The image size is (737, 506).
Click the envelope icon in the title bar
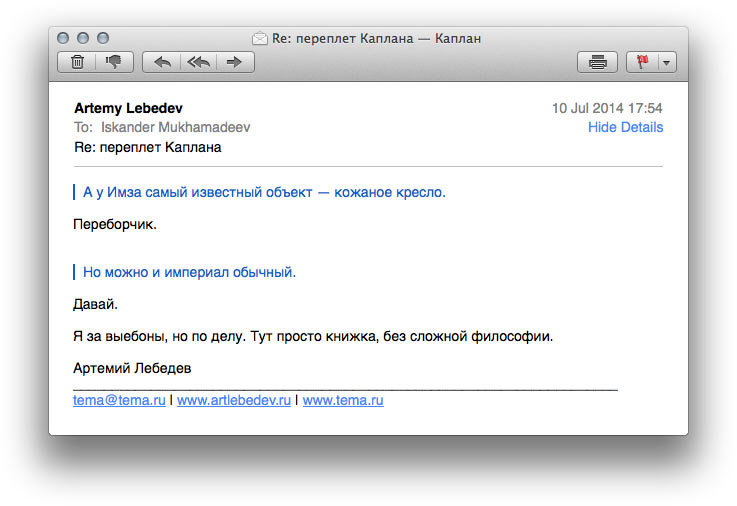click(x=260, y=39)
